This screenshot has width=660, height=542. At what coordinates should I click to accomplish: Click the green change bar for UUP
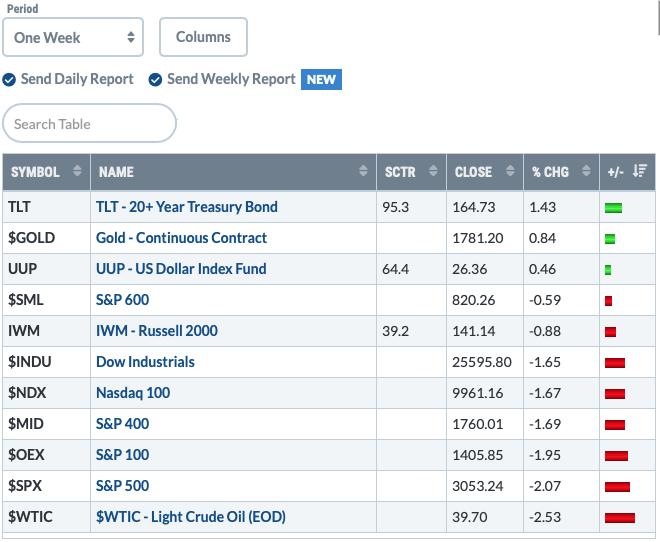pyautogui.click(x=608, y=270)
